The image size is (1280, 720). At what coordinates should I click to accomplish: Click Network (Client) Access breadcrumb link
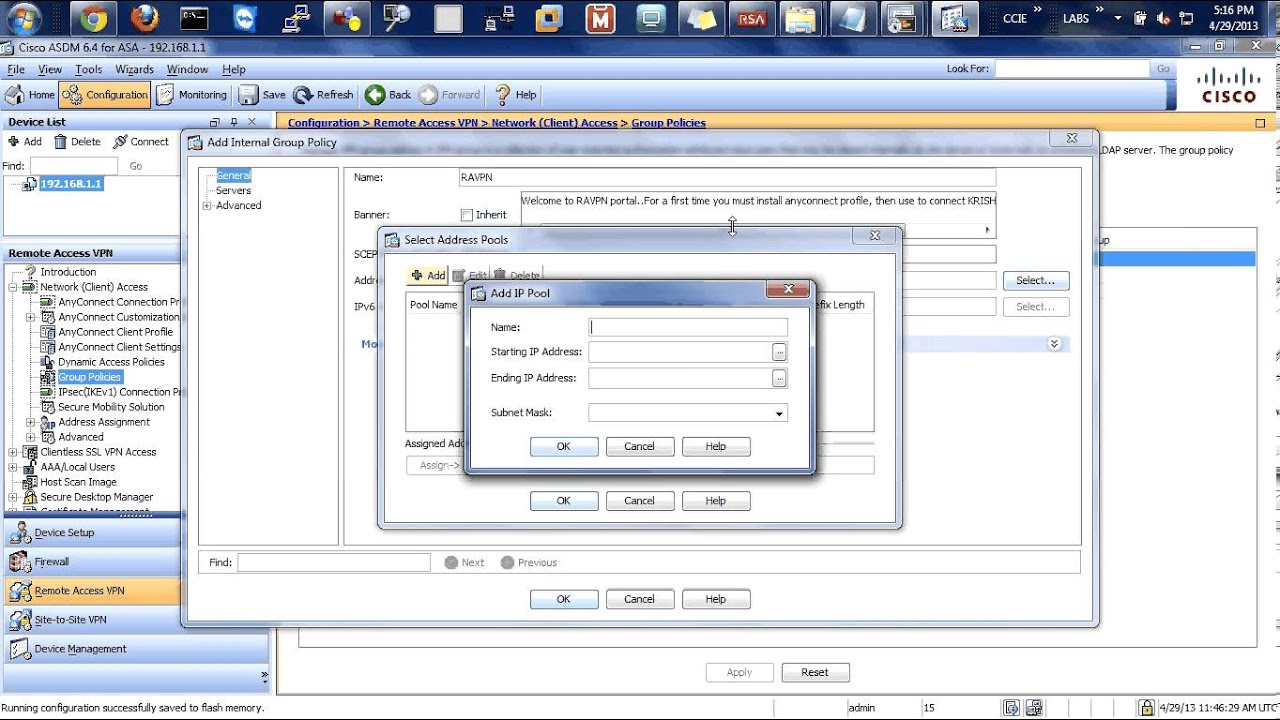pos(555,123)
